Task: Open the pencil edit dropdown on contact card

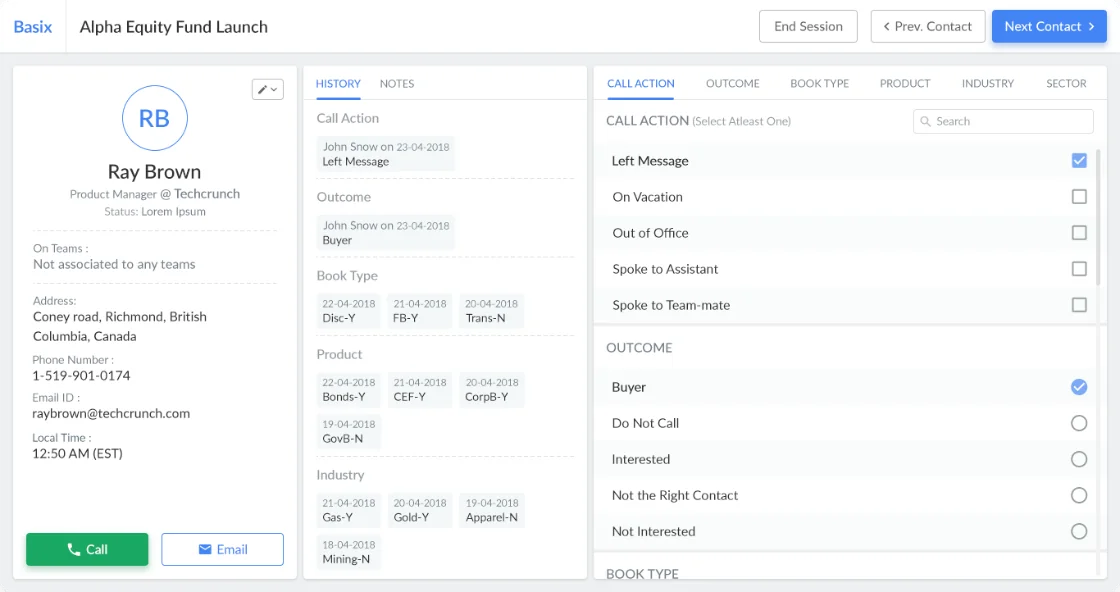Action: [268, 89]
